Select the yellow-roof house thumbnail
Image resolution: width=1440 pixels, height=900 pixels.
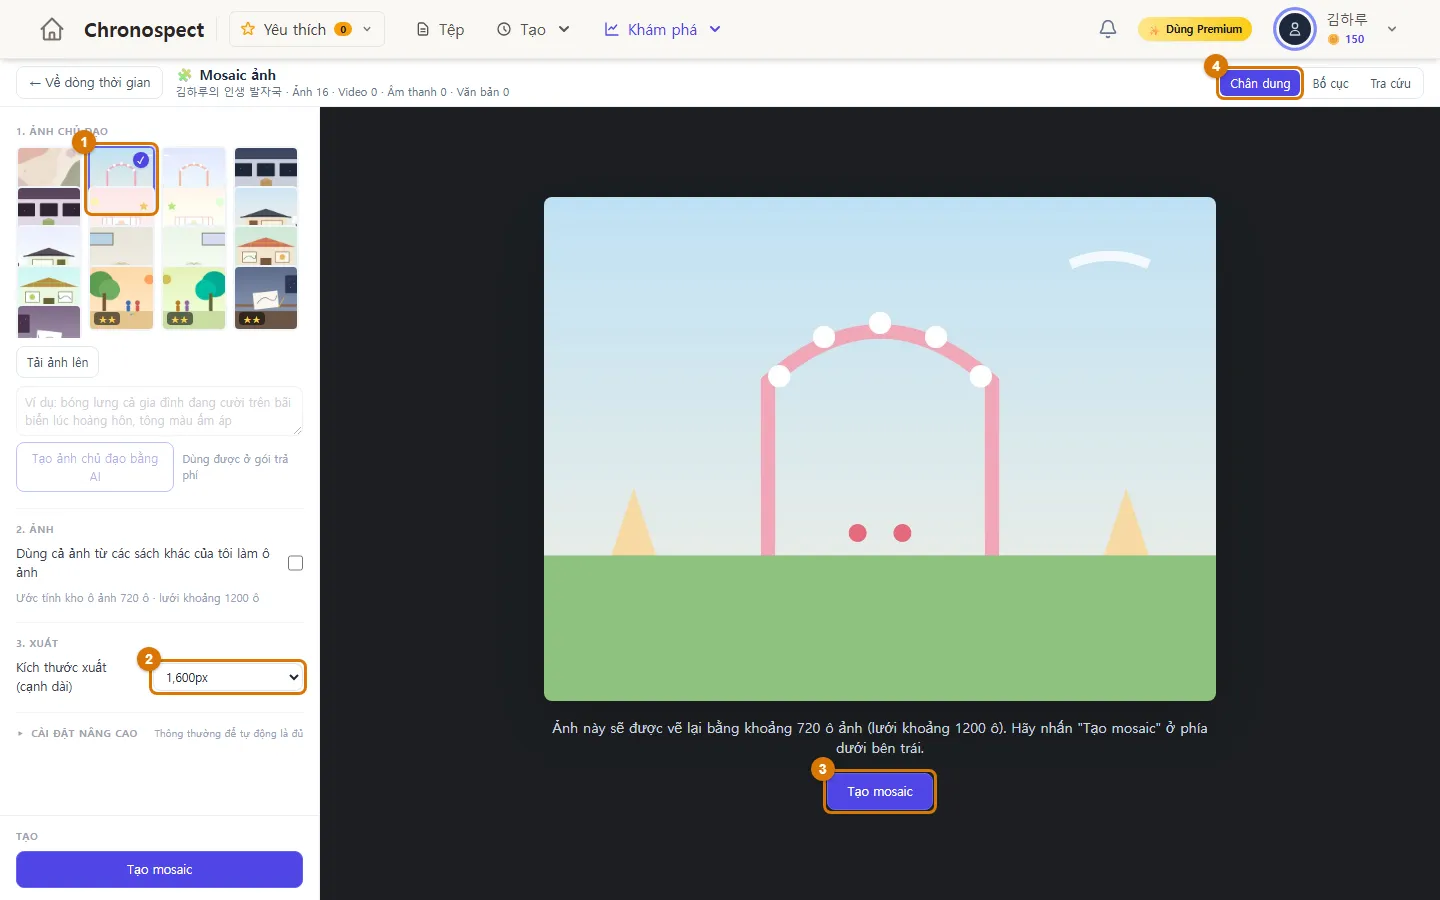point(49,286)
